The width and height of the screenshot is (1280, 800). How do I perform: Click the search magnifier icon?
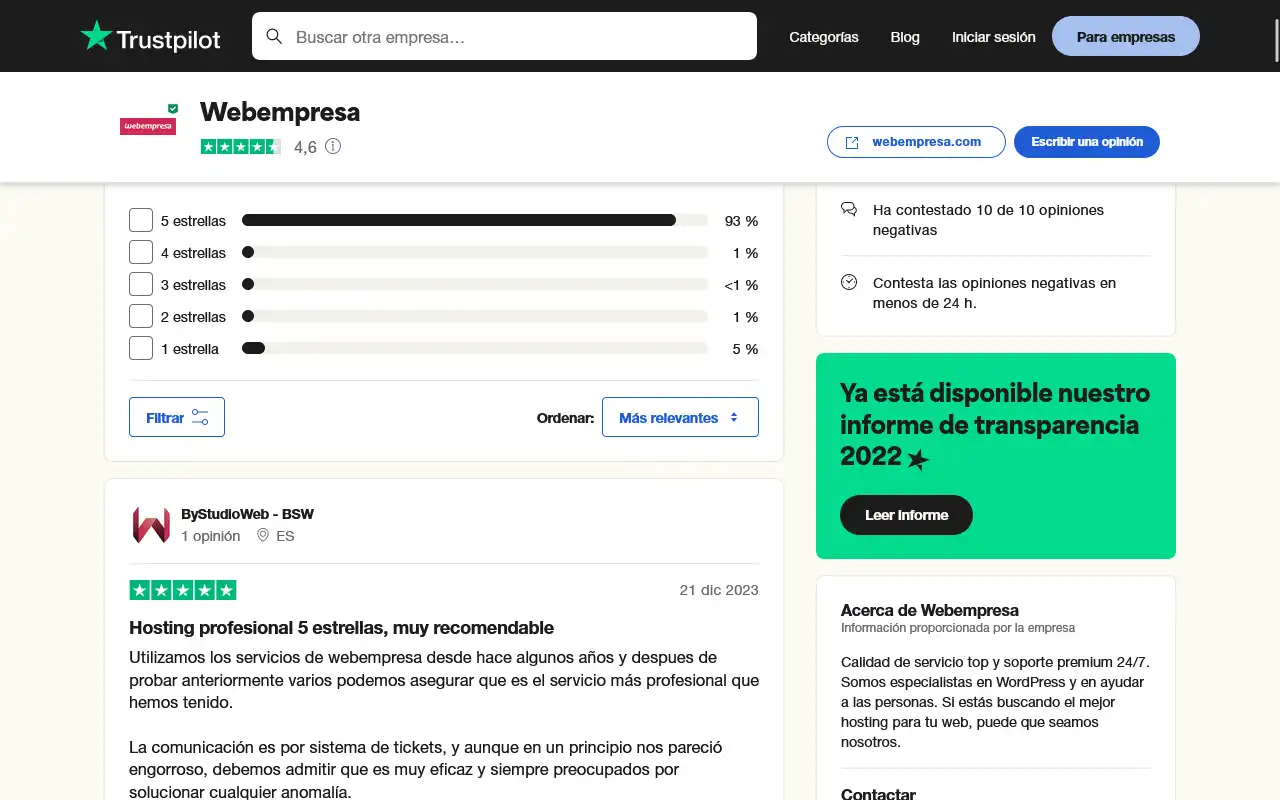coord(274,37)
